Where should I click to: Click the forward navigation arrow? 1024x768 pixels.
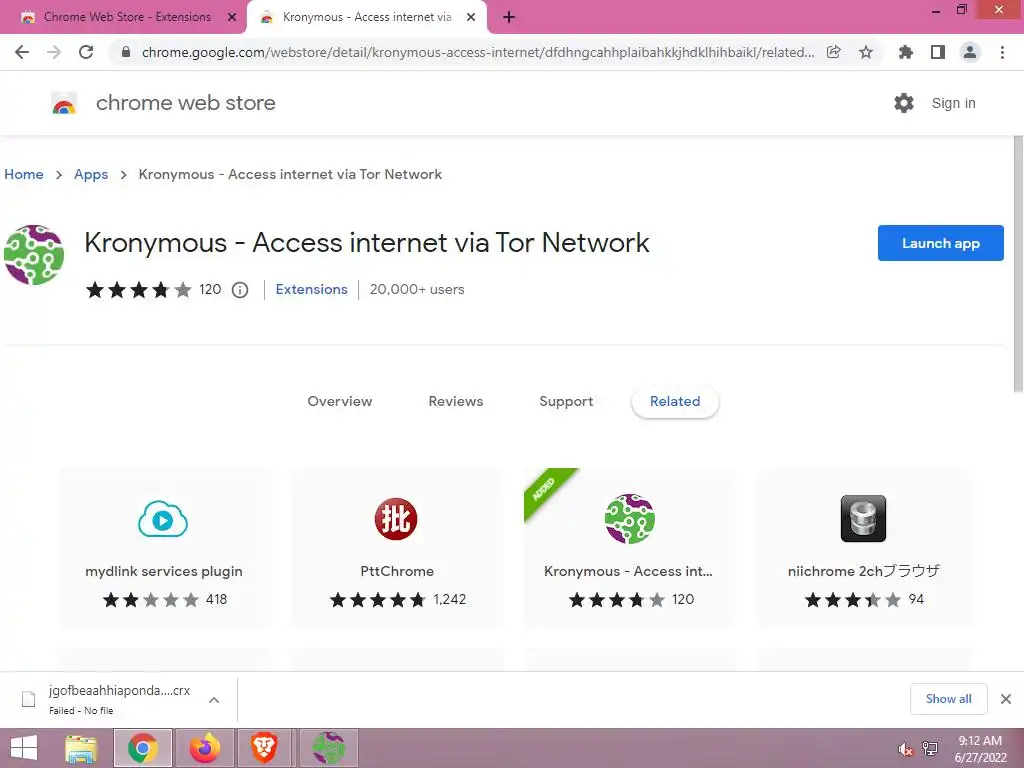tap(54, 52)
